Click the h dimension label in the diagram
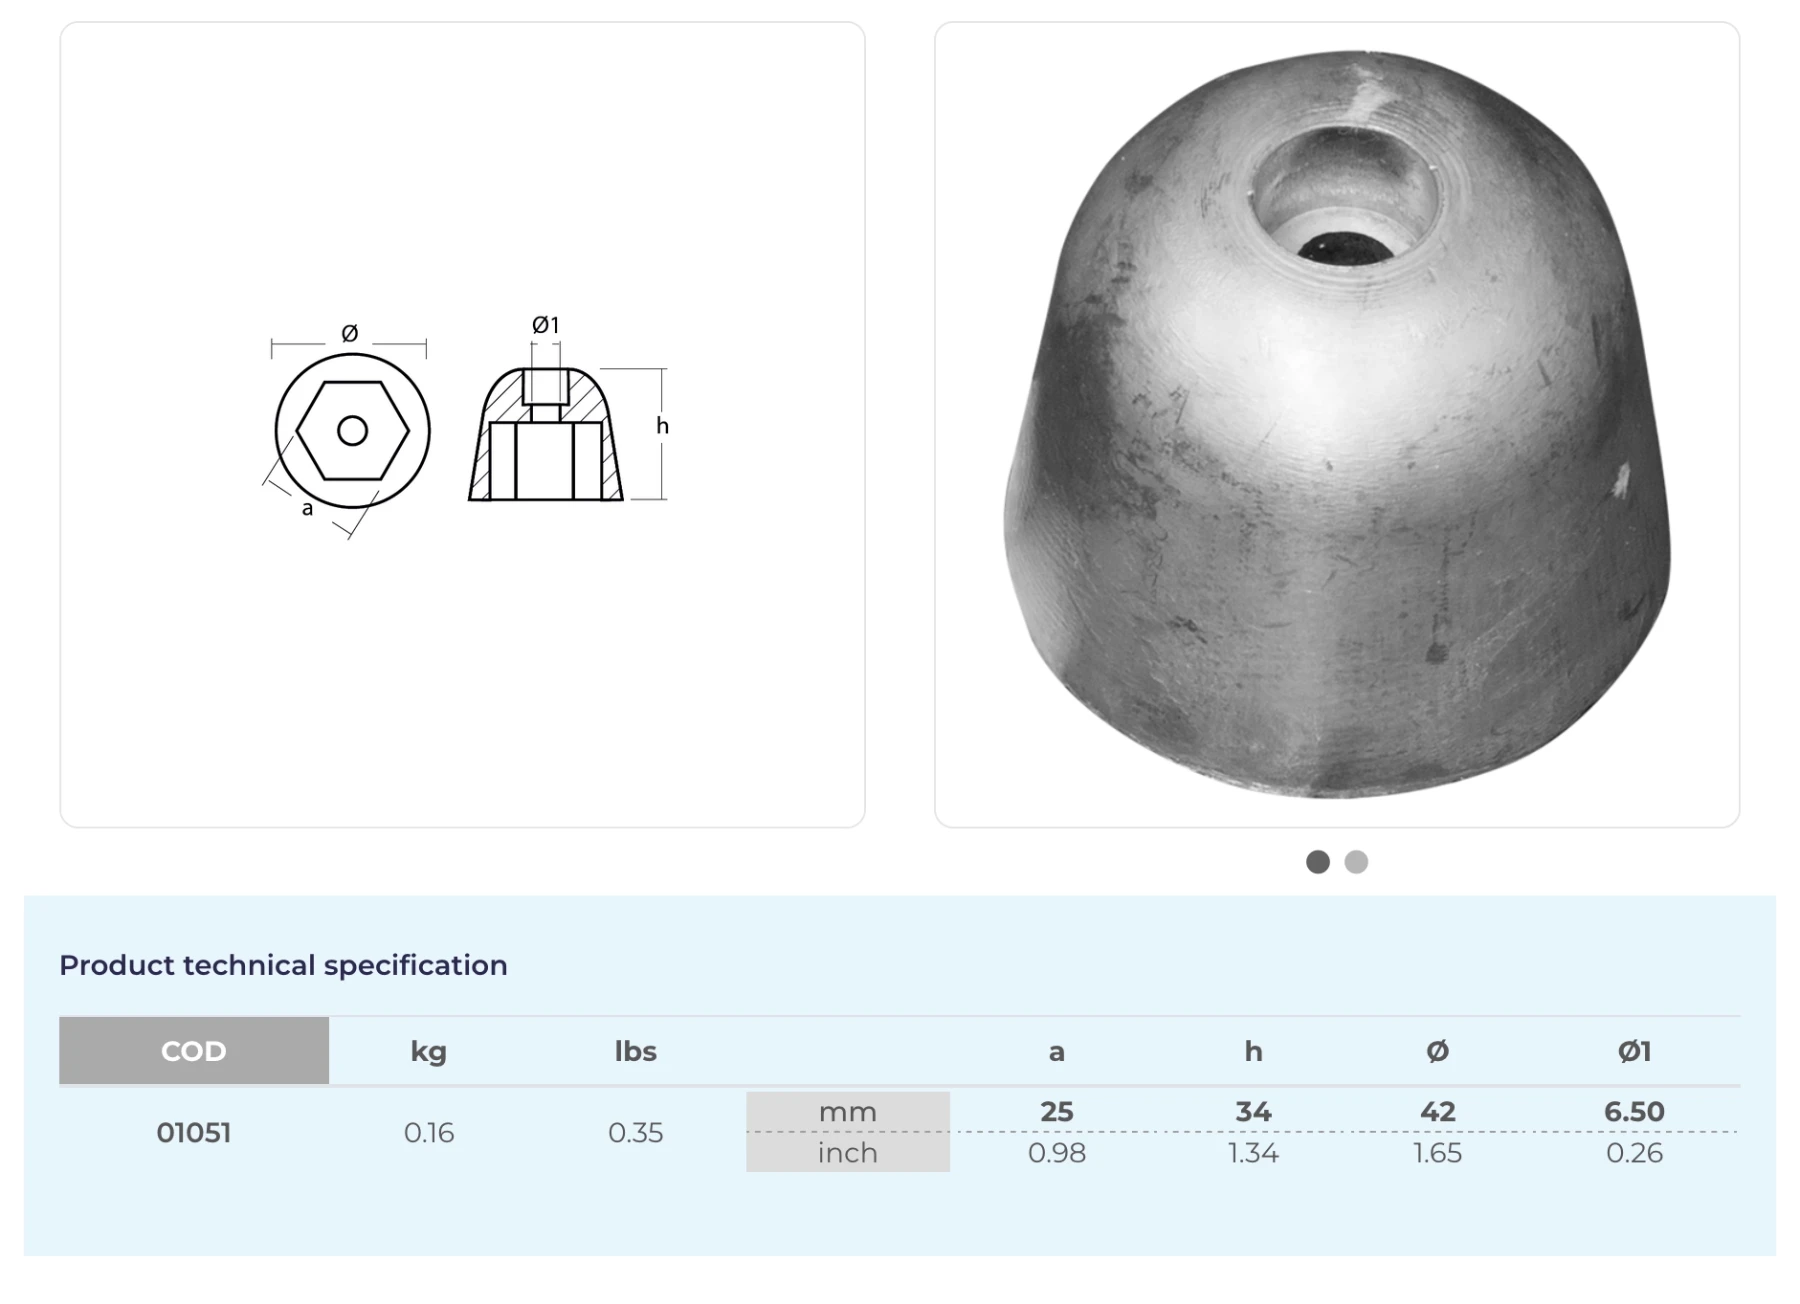 click(662, 426)
